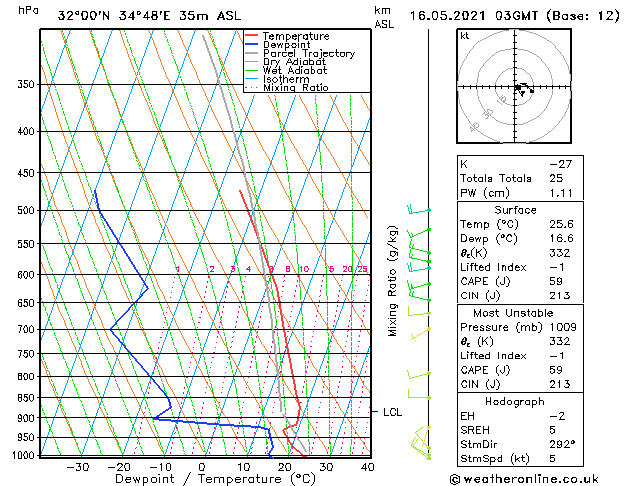Image resolution: width=629 pixels, height=486 pixels.
Task: Click the wind barb at 850 hPa
Action: pos(419,394)
